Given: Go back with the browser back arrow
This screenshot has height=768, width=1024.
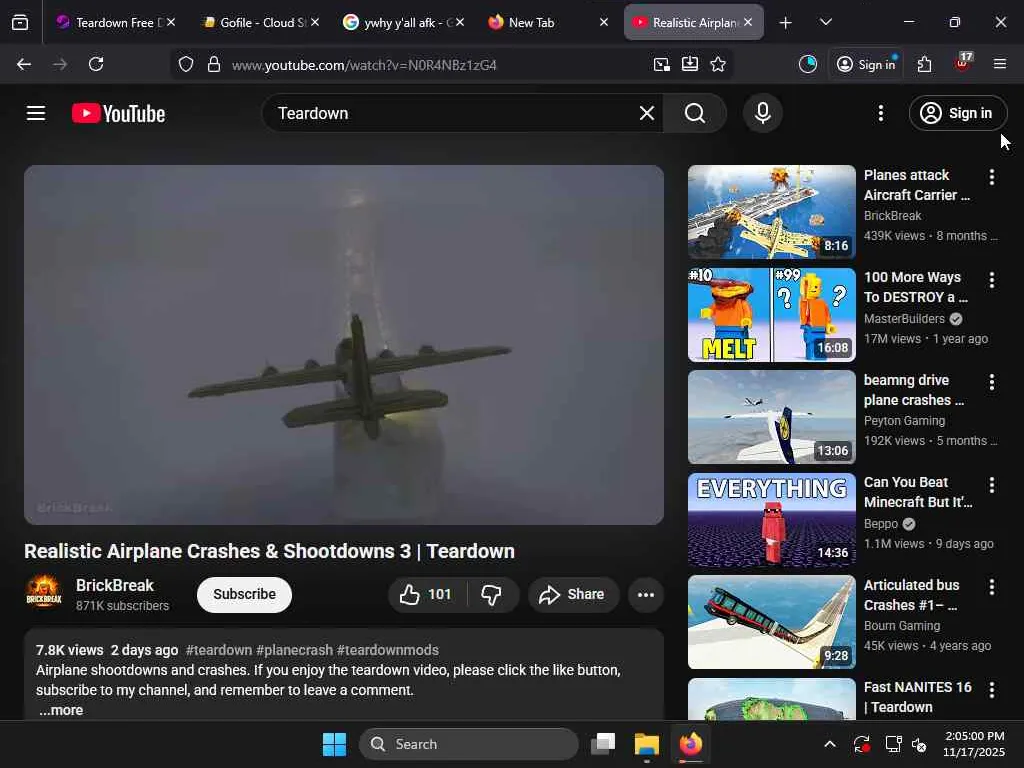Looking at the screenshot, I should (x=24, y=64).
